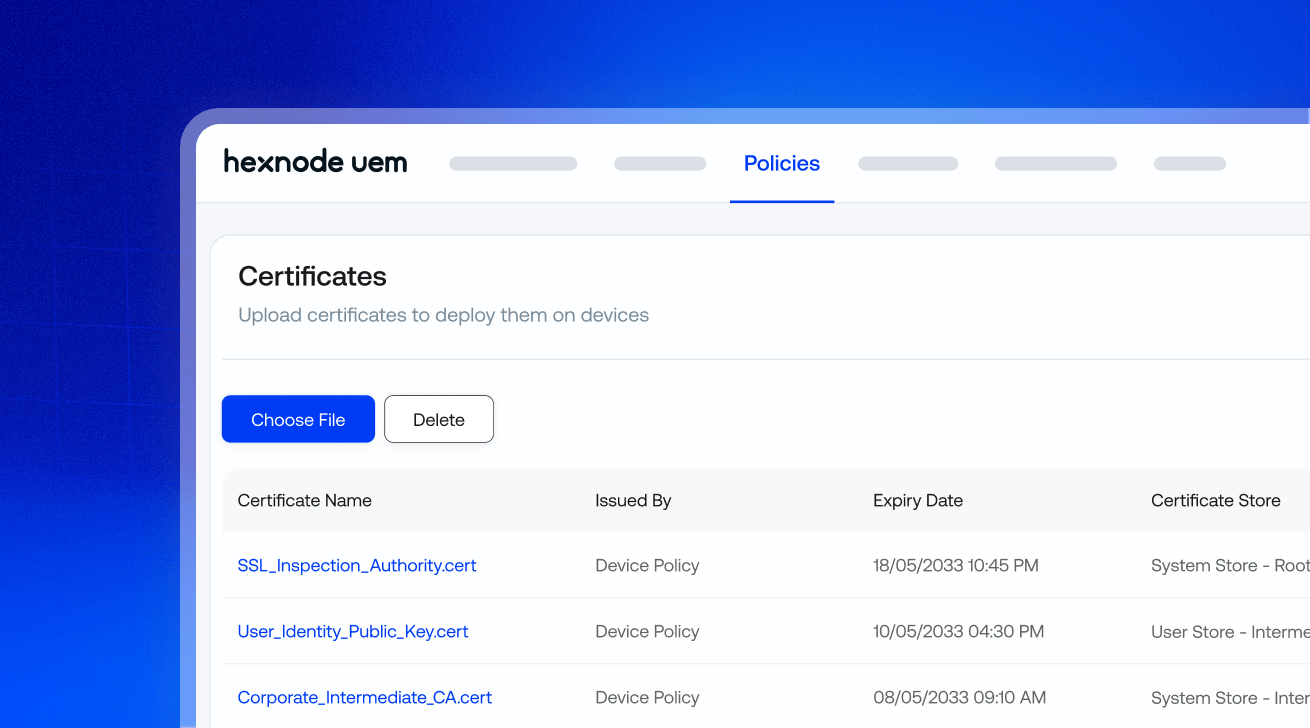Select the expiry date 10/05/2033 04:30 PM
This screenshot has height=728, width=1310.
[959, 632]
